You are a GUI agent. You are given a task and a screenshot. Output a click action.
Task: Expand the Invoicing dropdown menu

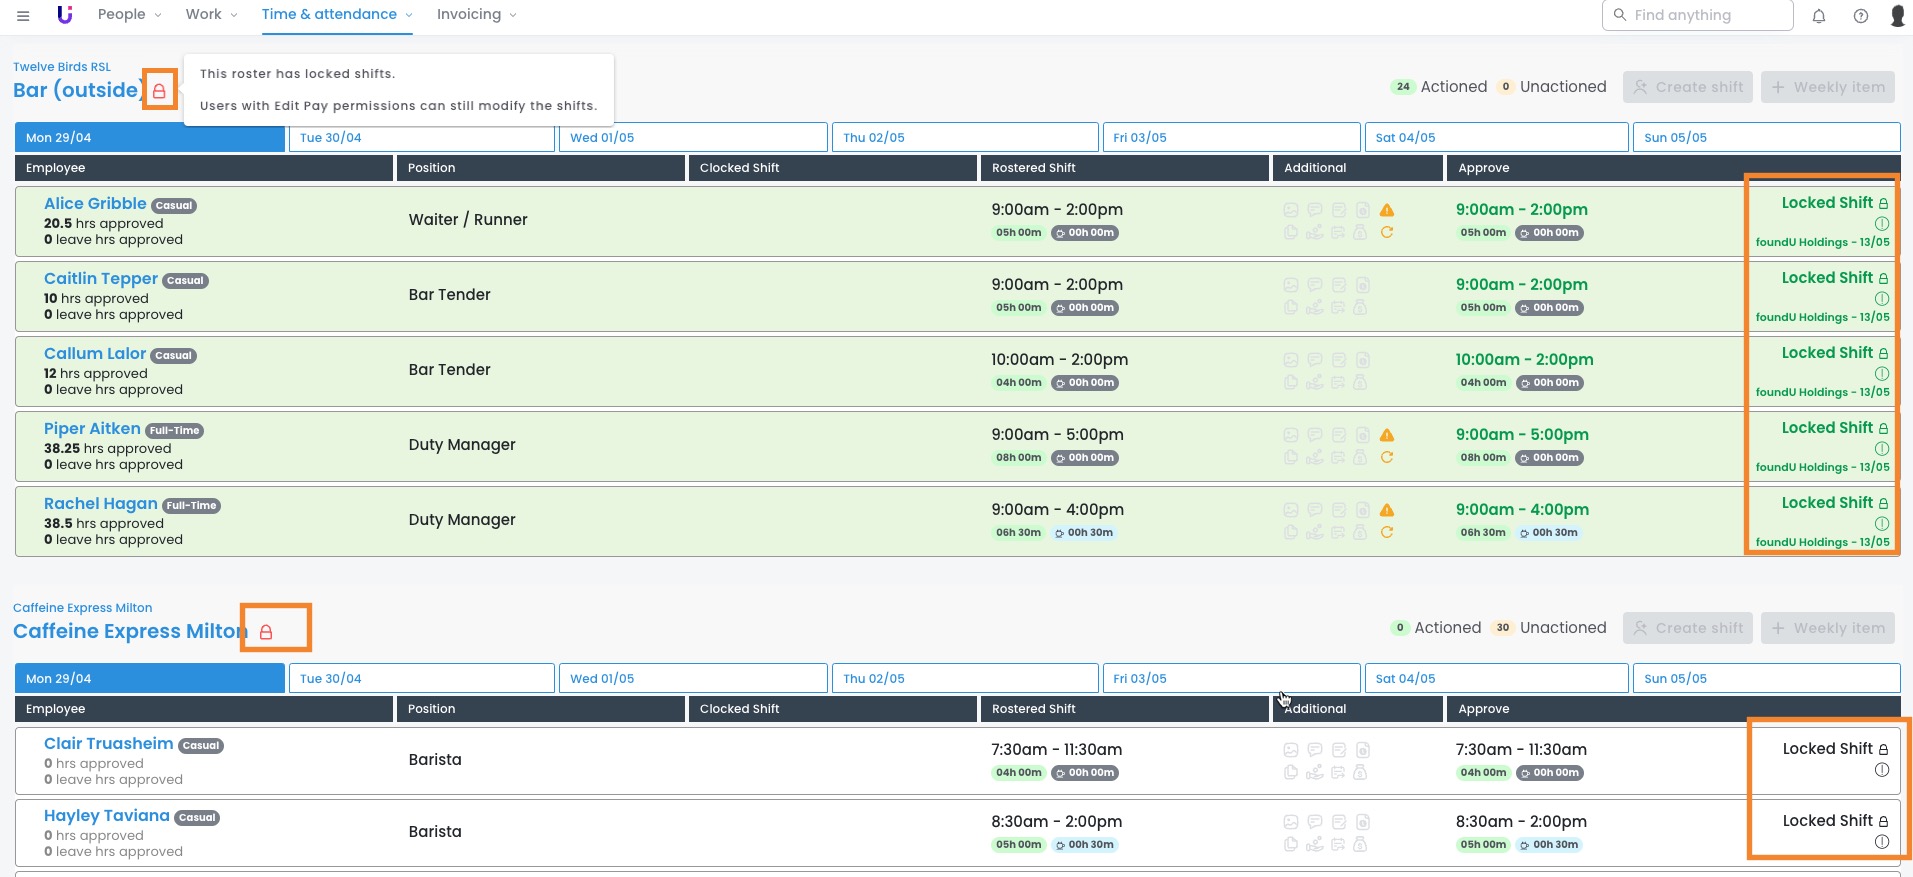[x=476, y=15]
